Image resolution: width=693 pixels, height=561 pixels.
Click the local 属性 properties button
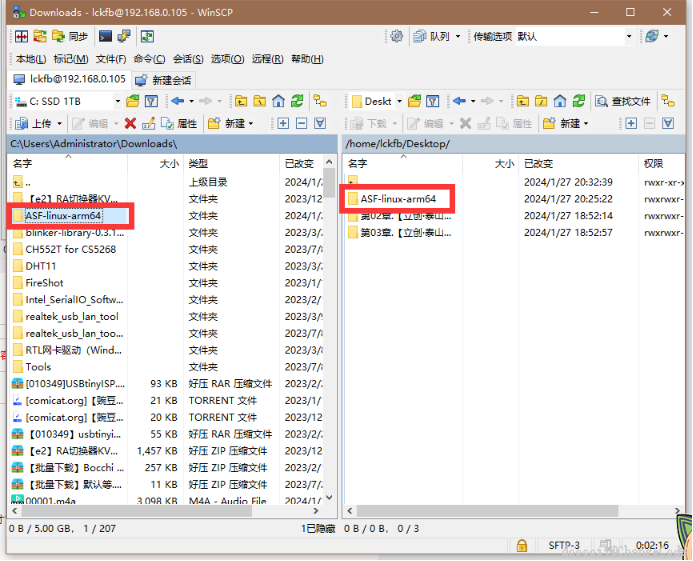179,123
